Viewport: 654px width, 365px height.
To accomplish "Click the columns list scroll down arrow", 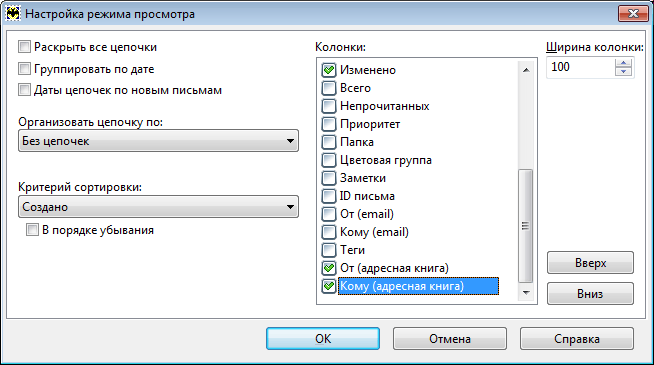I will point(526,292).
